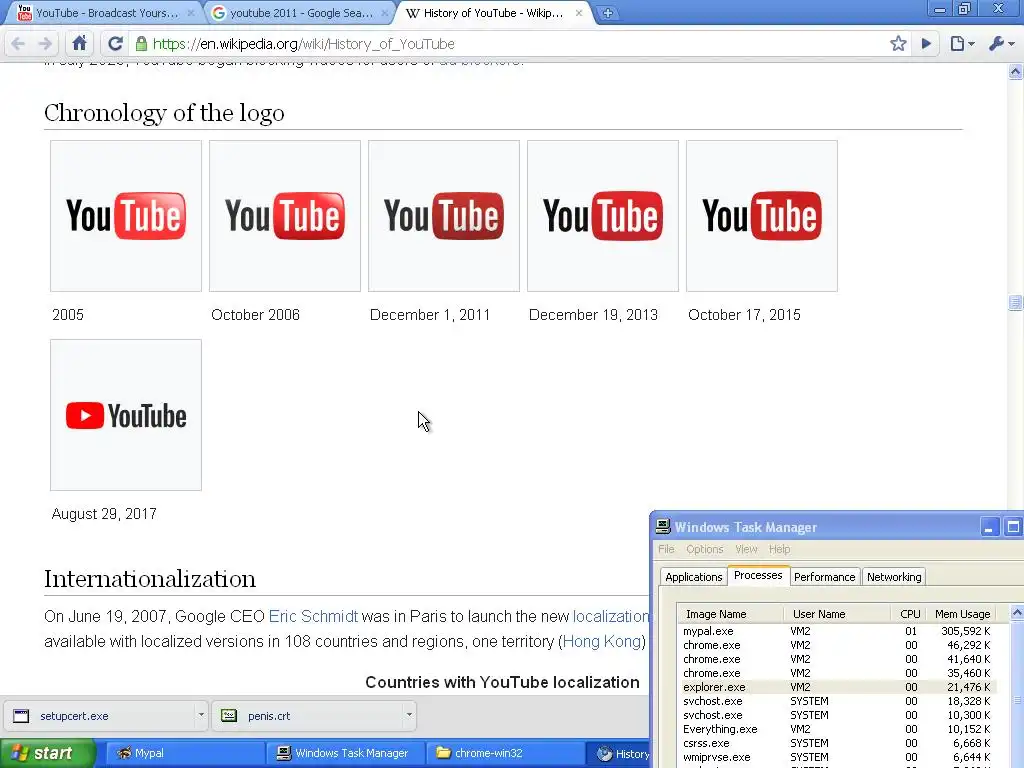
Task: Open Task Manager Options menu
Action: (705, 549)
